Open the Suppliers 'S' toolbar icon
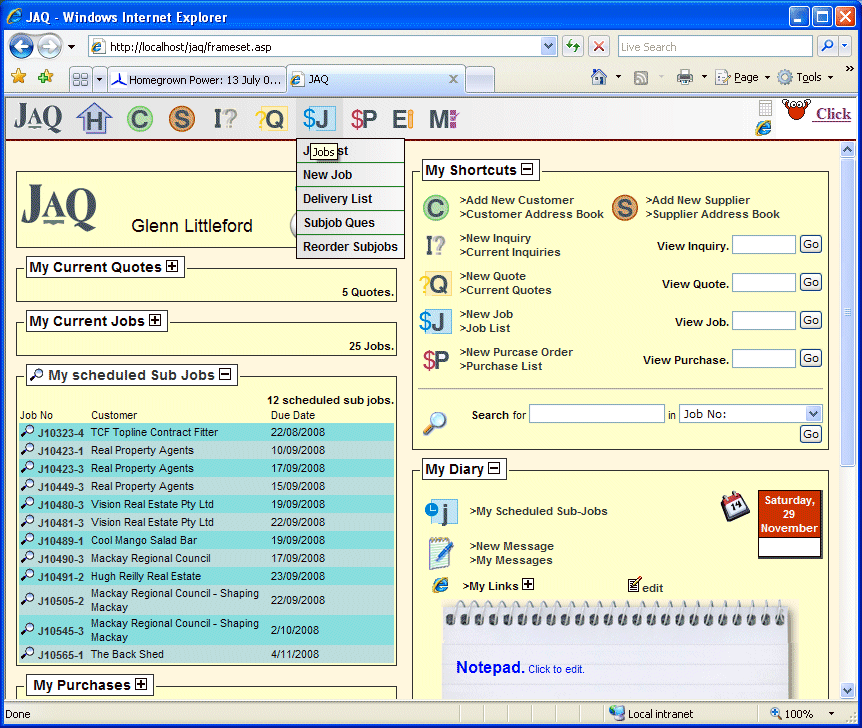862x728 pixels. tap(181, 119)
